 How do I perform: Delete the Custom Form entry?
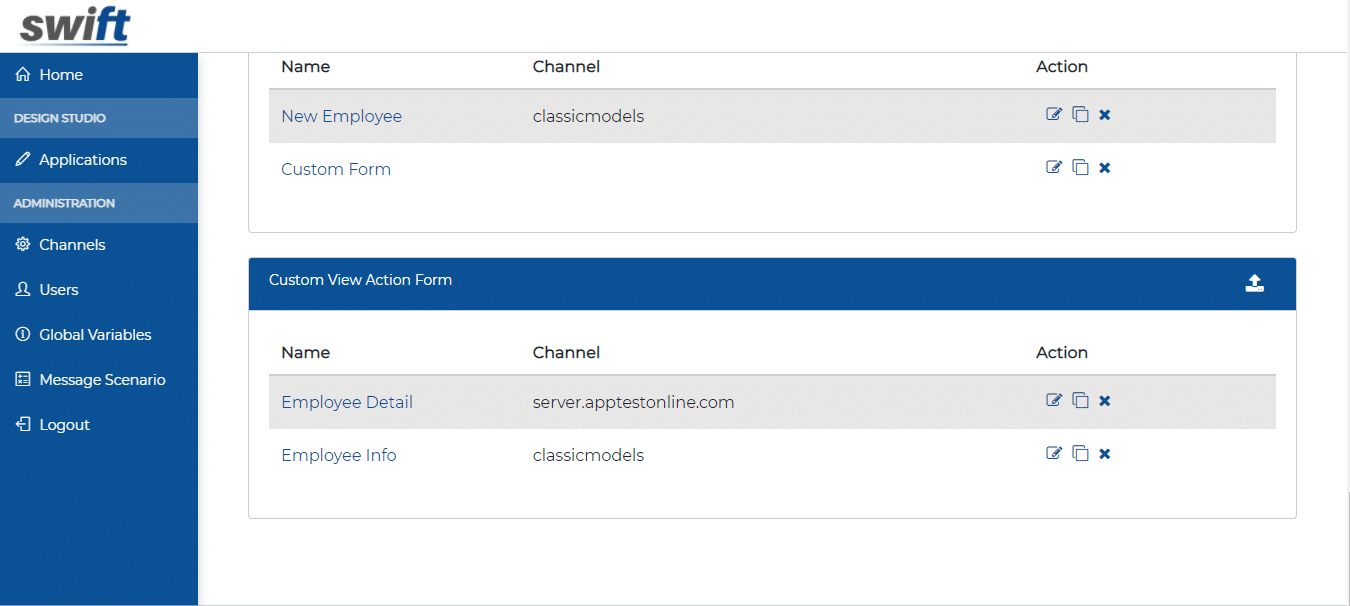pos(1104,167)
